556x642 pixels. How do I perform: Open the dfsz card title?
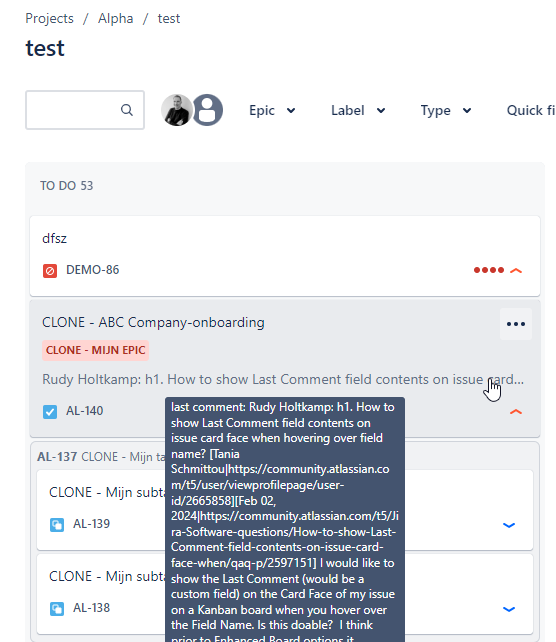[54, 238]
